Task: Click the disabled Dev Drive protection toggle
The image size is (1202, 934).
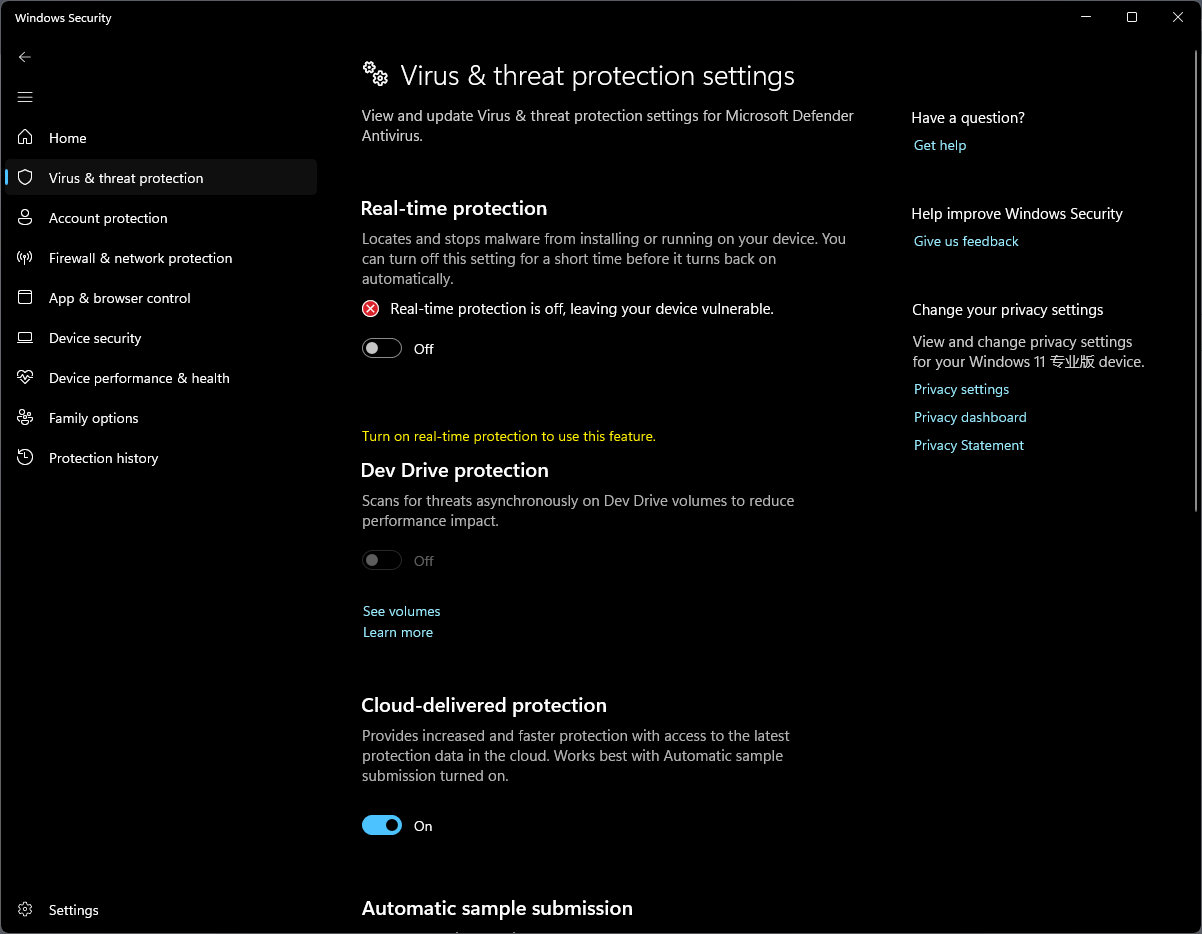Action: click(x=382, y=561)
